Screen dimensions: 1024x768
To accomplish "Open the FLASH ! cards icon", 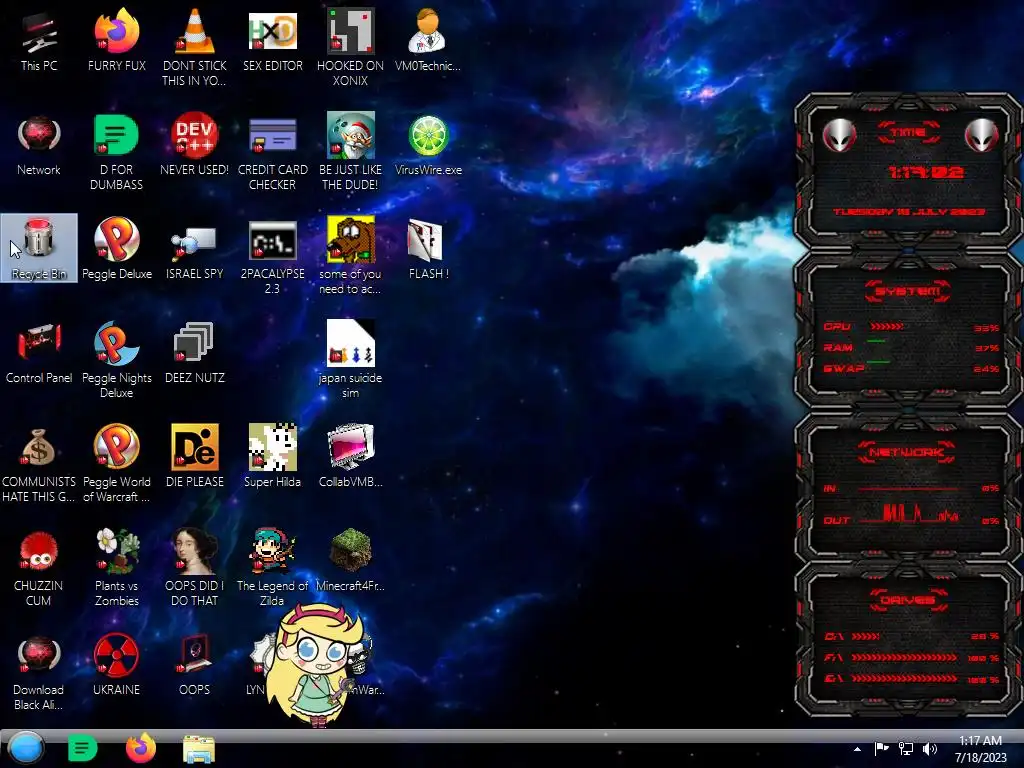I will coord(428,248).
